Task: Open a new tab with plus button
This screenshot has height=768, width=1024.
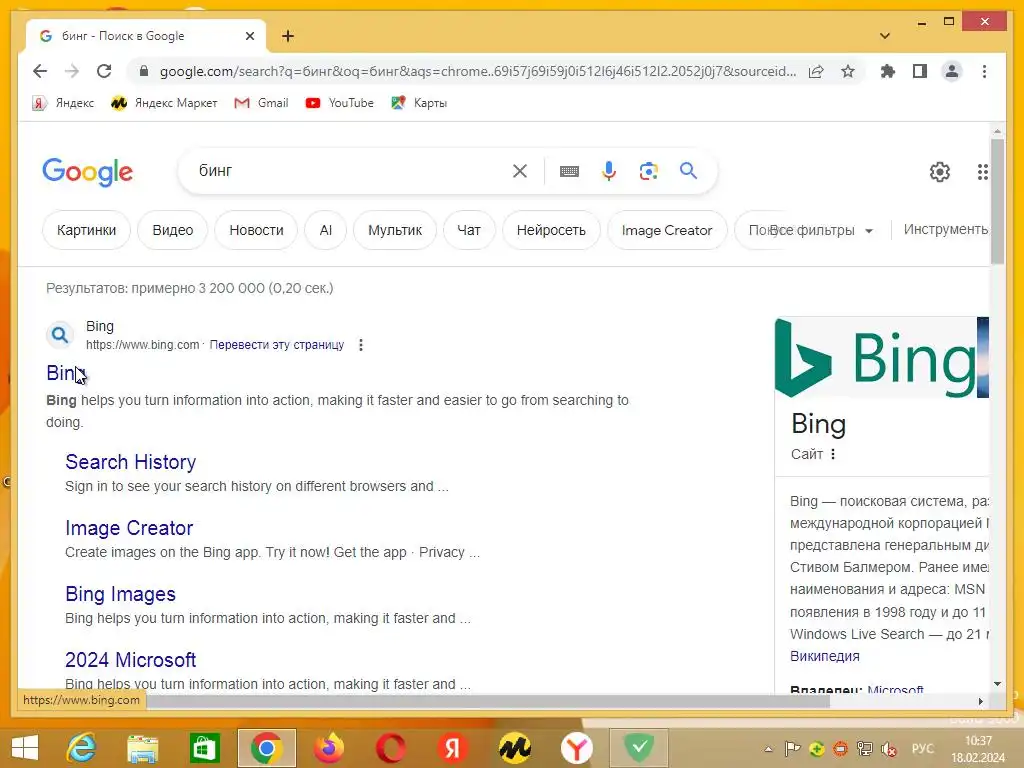Action: pyautogui.click(x=288, y=36)
